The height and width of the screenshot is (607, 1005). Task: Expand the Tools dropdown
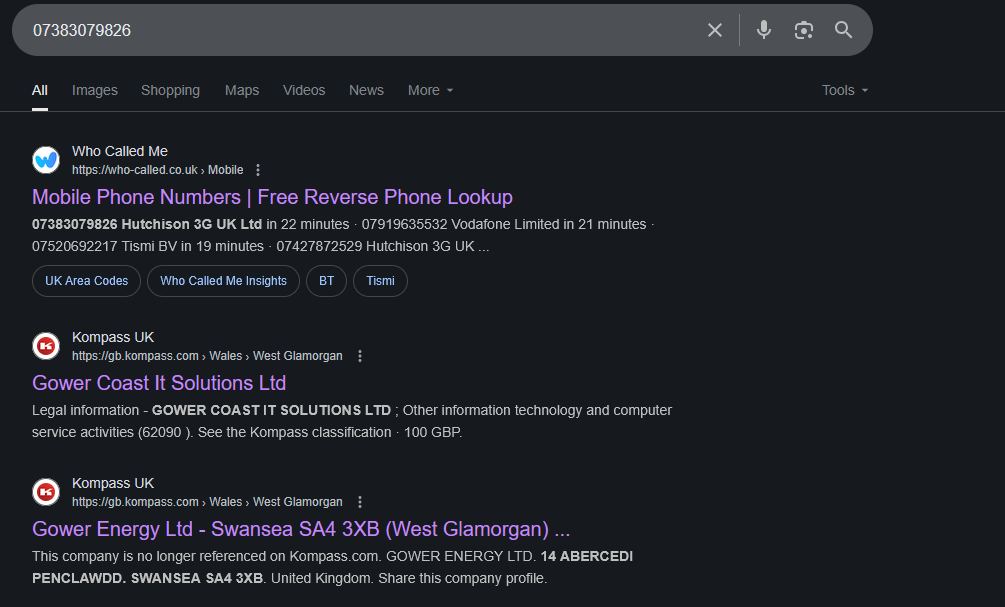(844, 90)
